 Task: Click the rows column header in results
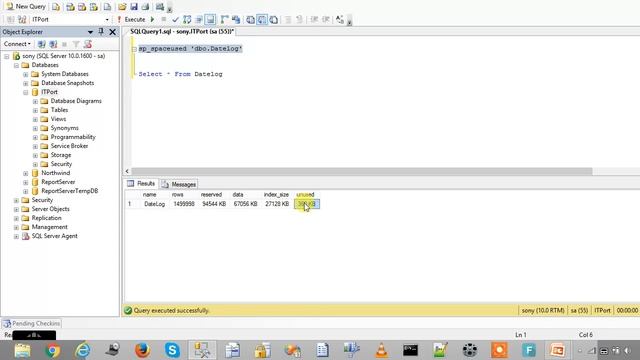pyautogui.click(x=178, y=195)
